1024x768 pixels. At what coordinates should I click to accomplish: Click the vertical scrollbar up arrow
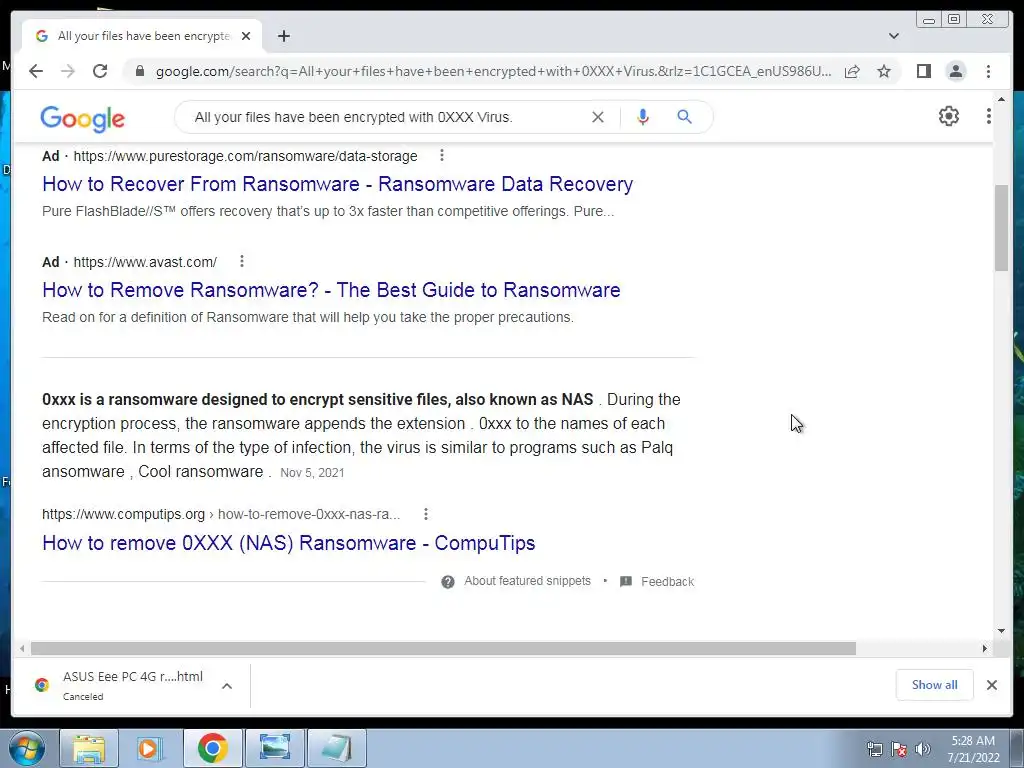1001,100
